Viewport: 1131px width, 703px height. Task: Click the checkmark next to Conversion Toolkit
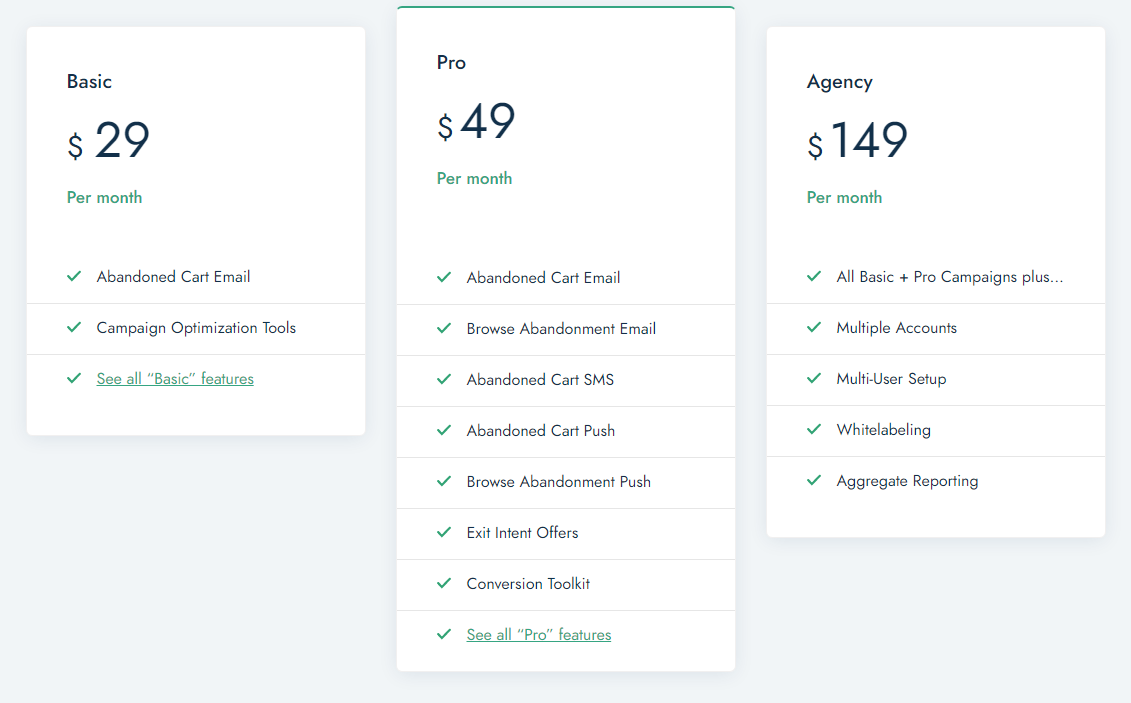[444, 583]
